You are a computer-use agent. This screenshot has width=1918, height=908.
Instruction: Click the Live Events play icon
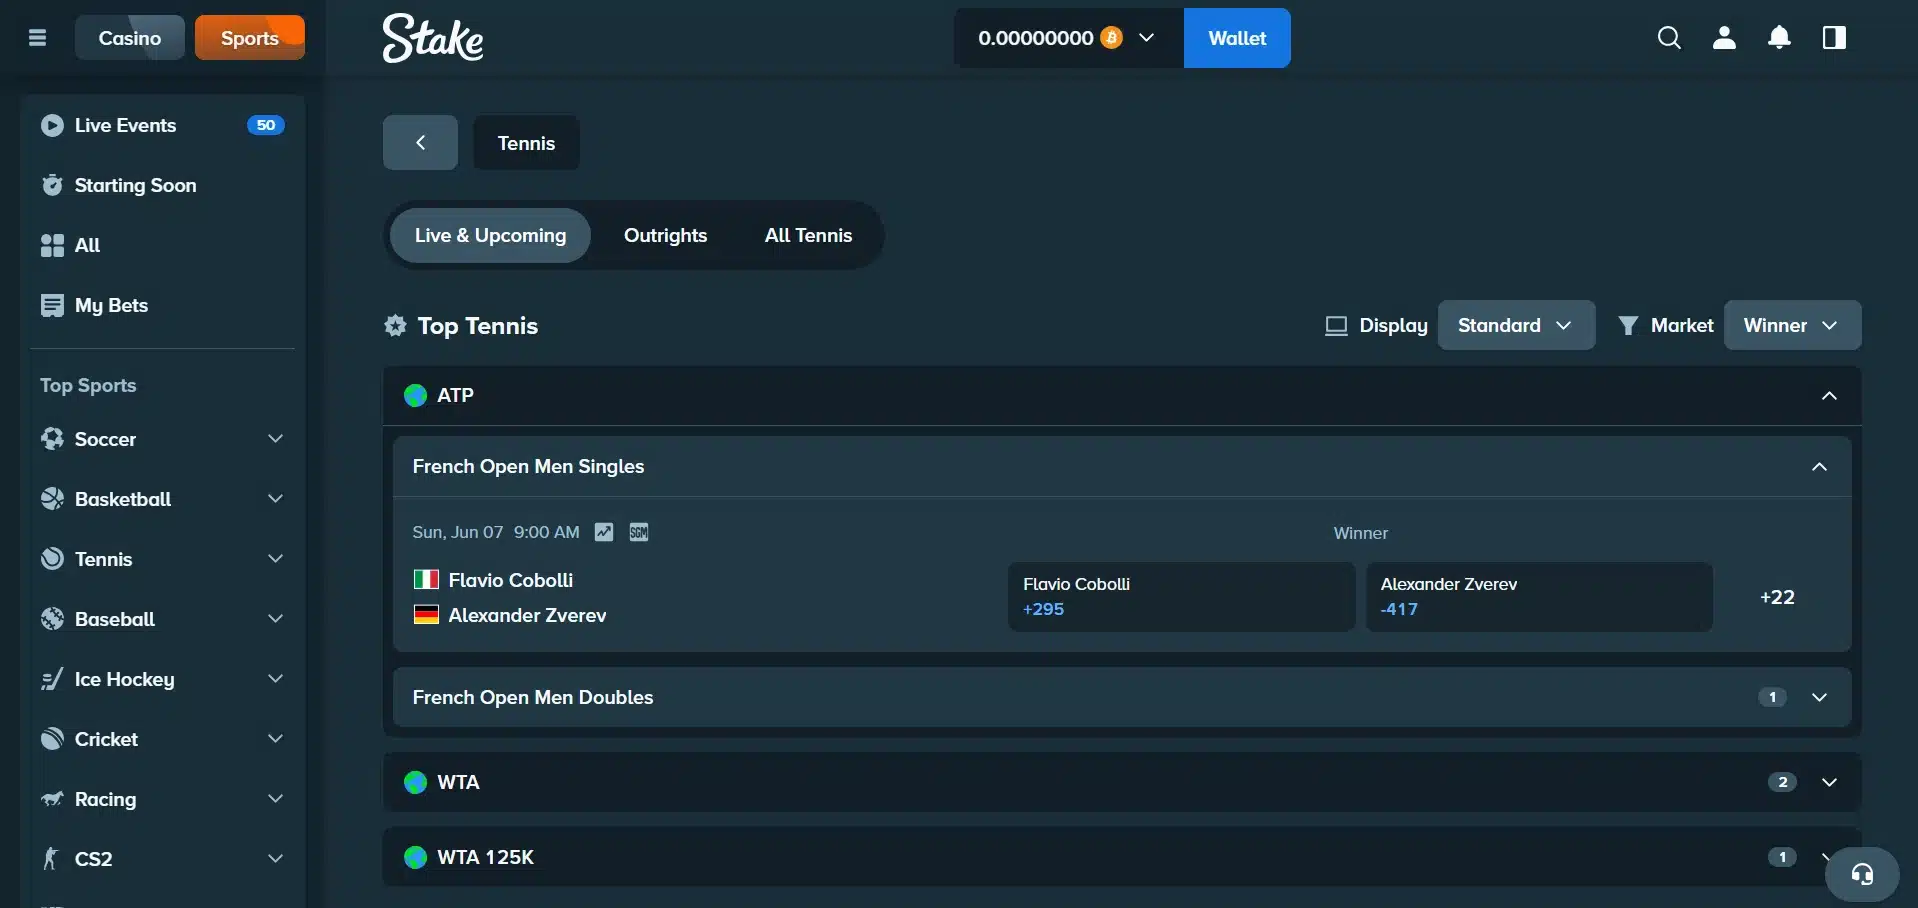[x=52, y=125]
